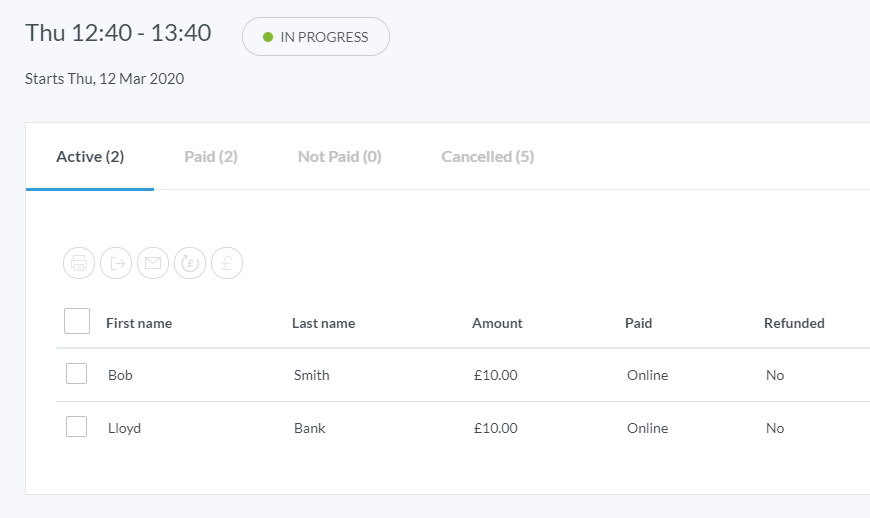The image size is (870, 518).
Task: Click the Smith last name cell
Action: tap(312, 375)
